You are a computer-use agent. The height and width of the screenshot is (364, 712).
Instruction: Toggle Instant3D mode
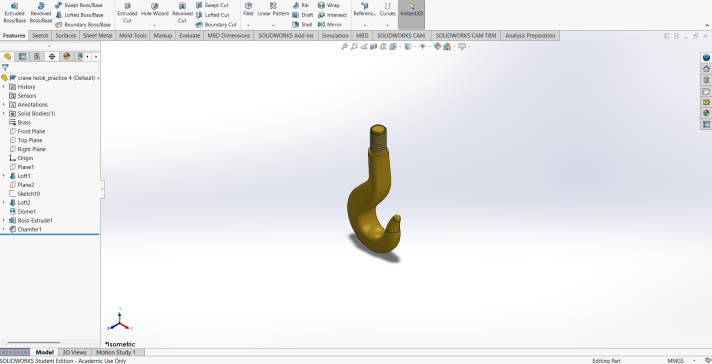pyautogui.click(x=411, y=14)
